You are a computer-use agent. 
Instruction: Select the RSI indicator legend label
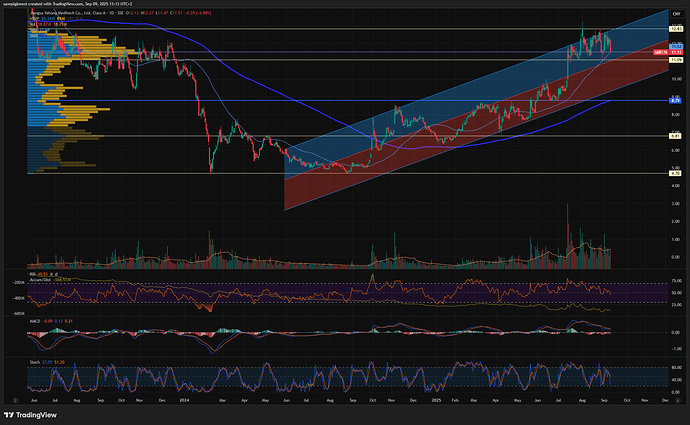[x=34, y=272]
